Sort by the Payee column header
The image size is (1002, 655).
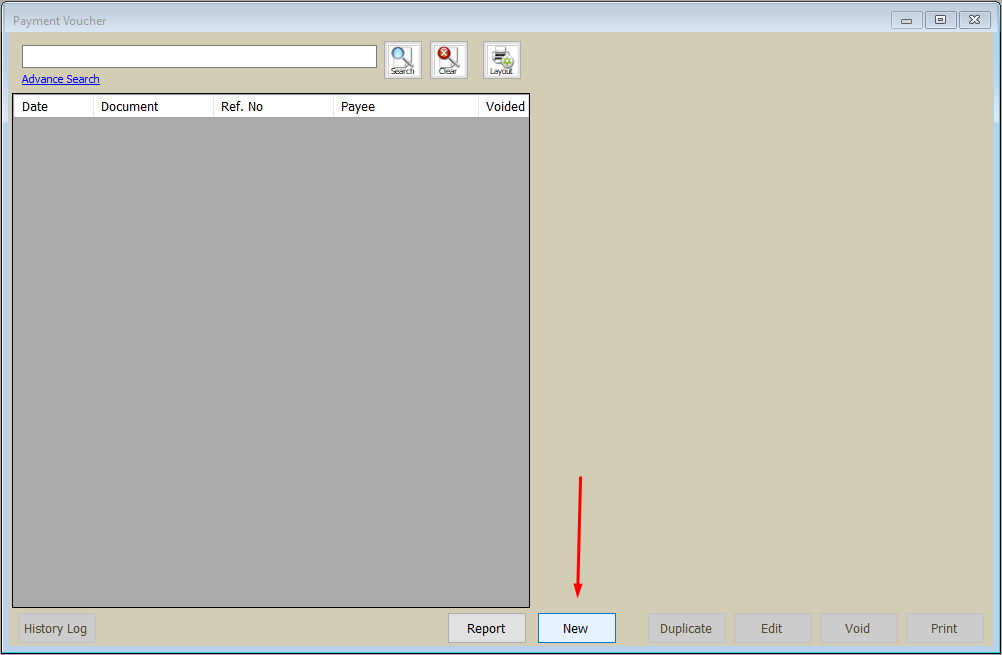click(406, 107)
